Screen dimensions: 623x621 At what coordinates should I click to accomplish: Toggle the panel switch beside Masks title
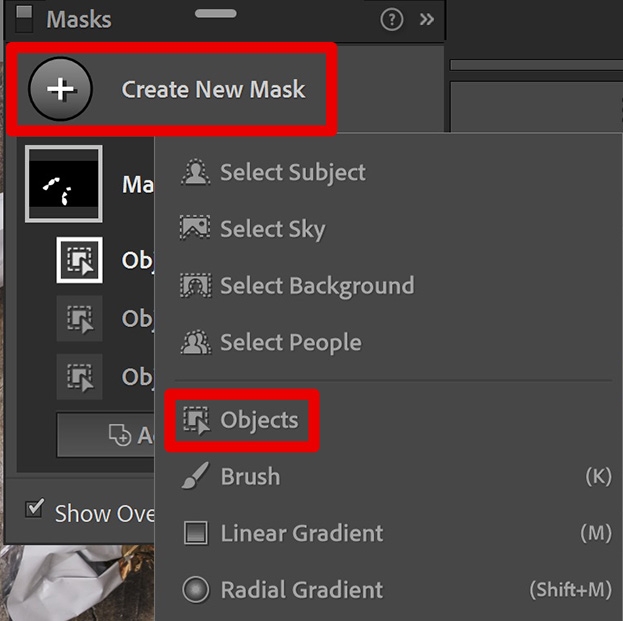(24, 19)
